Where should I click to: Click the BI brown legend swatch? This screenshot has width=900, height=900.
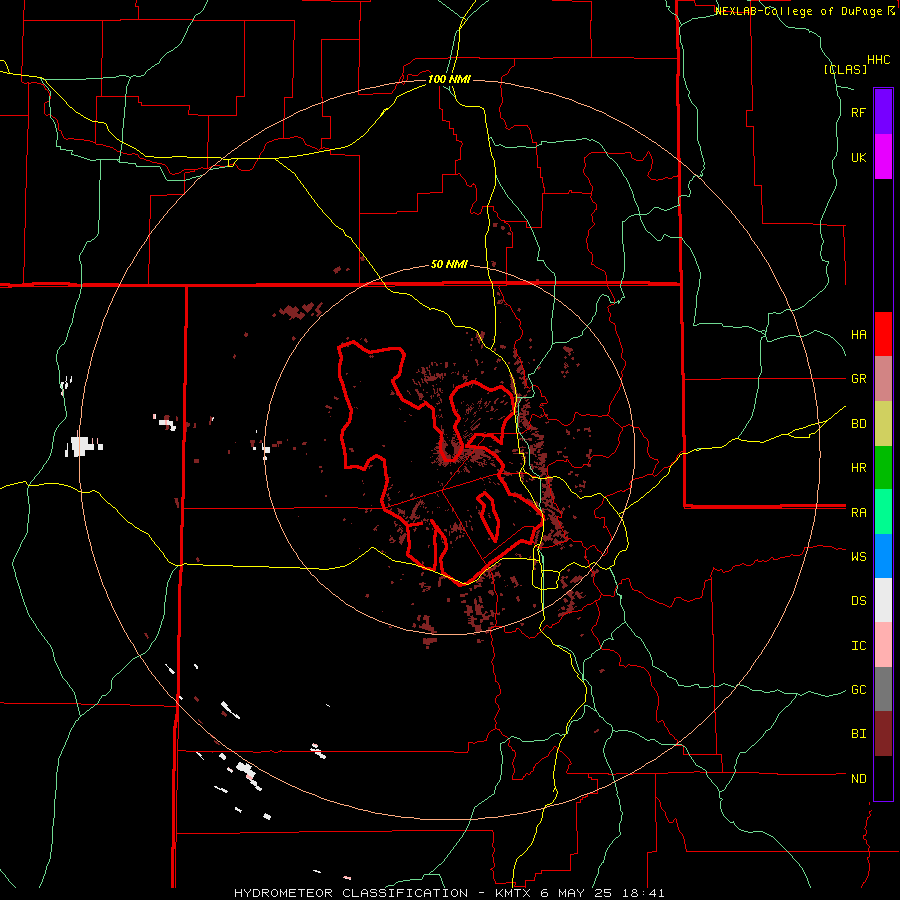pos(883,734)
